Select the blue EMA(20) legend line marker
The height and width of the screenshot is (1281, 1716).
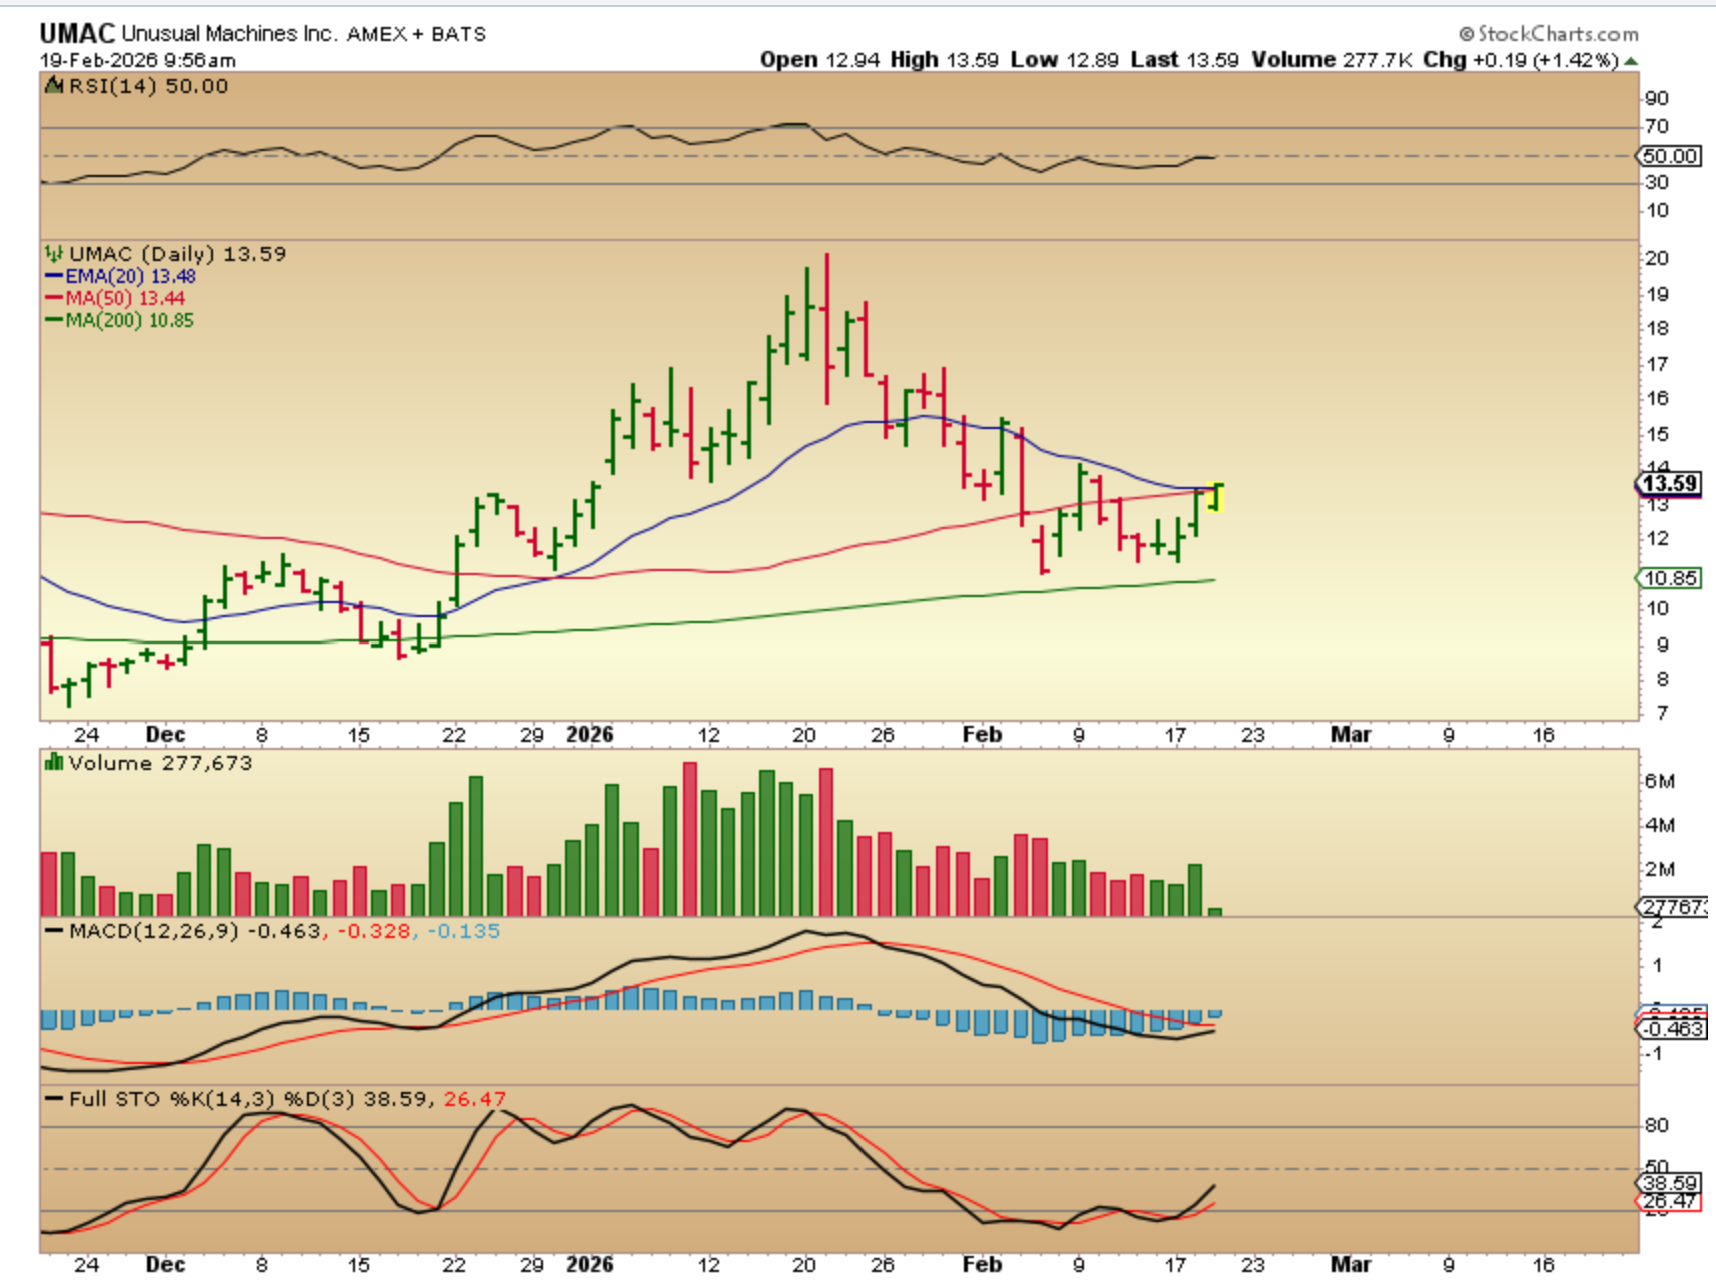click(x=54, y=276)
